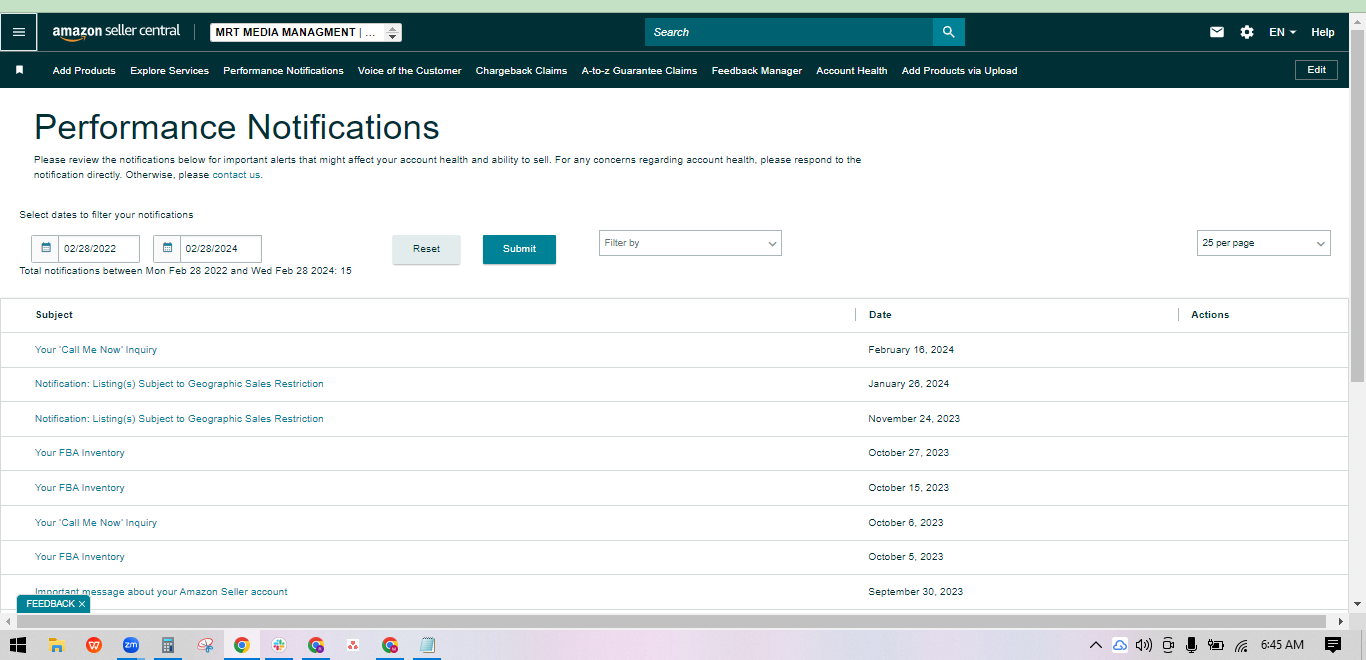Open the hamburger navigation menu
Image resolution: width=1366 pixels, height=660 pixels.
(19, 32)
